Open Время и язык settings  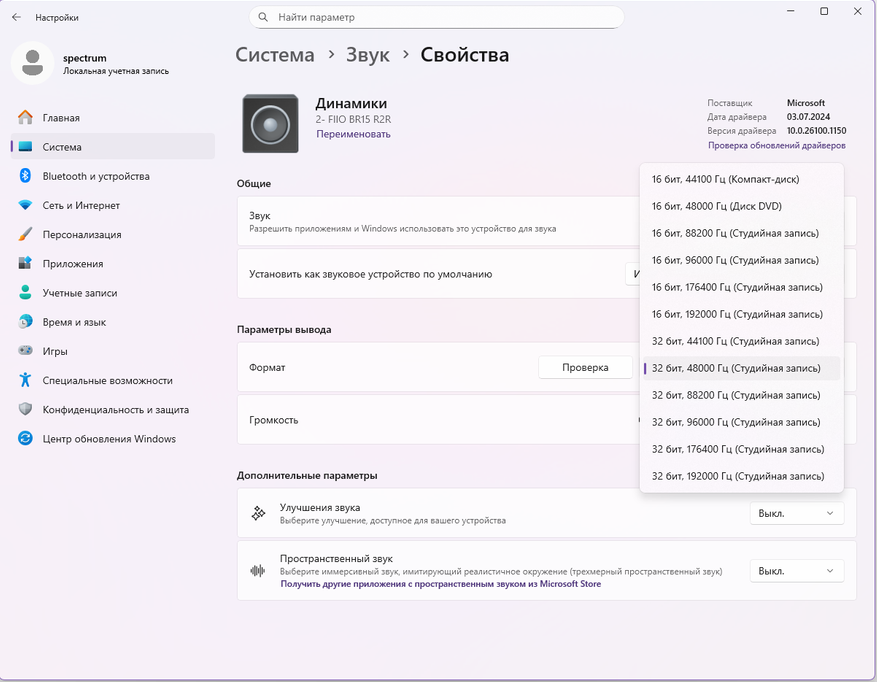click(x=74, y=322)
